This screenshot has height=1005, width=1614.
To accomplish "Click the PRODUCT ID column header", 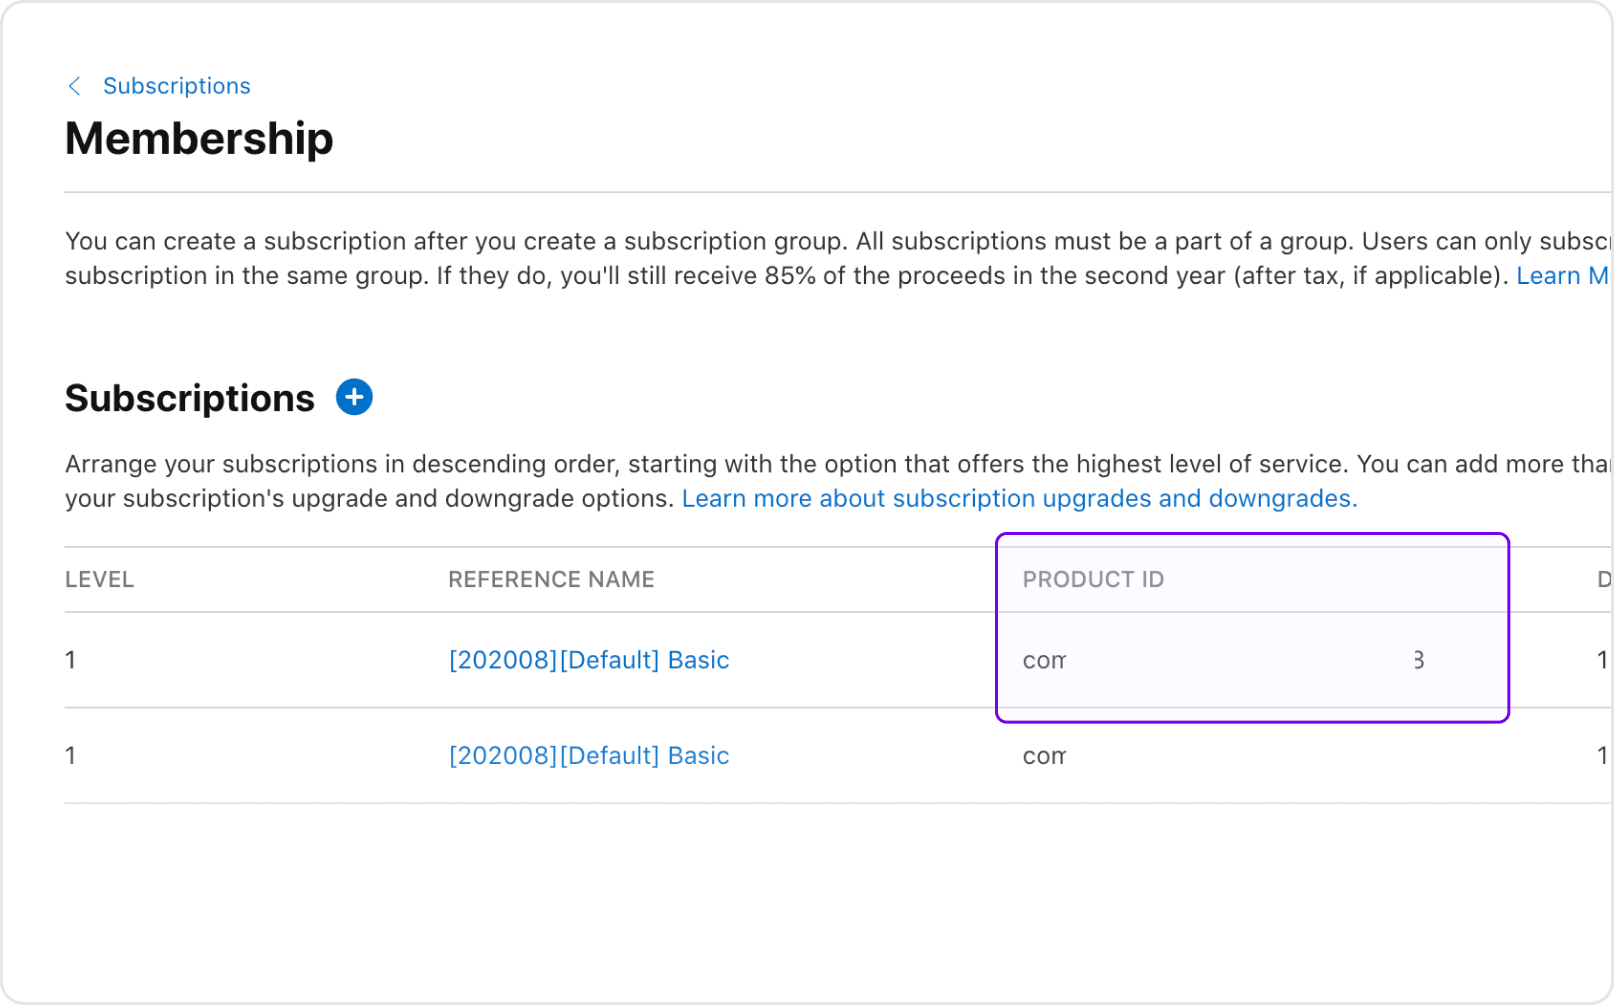I will pyautogui.click(x=1093, y=579).
